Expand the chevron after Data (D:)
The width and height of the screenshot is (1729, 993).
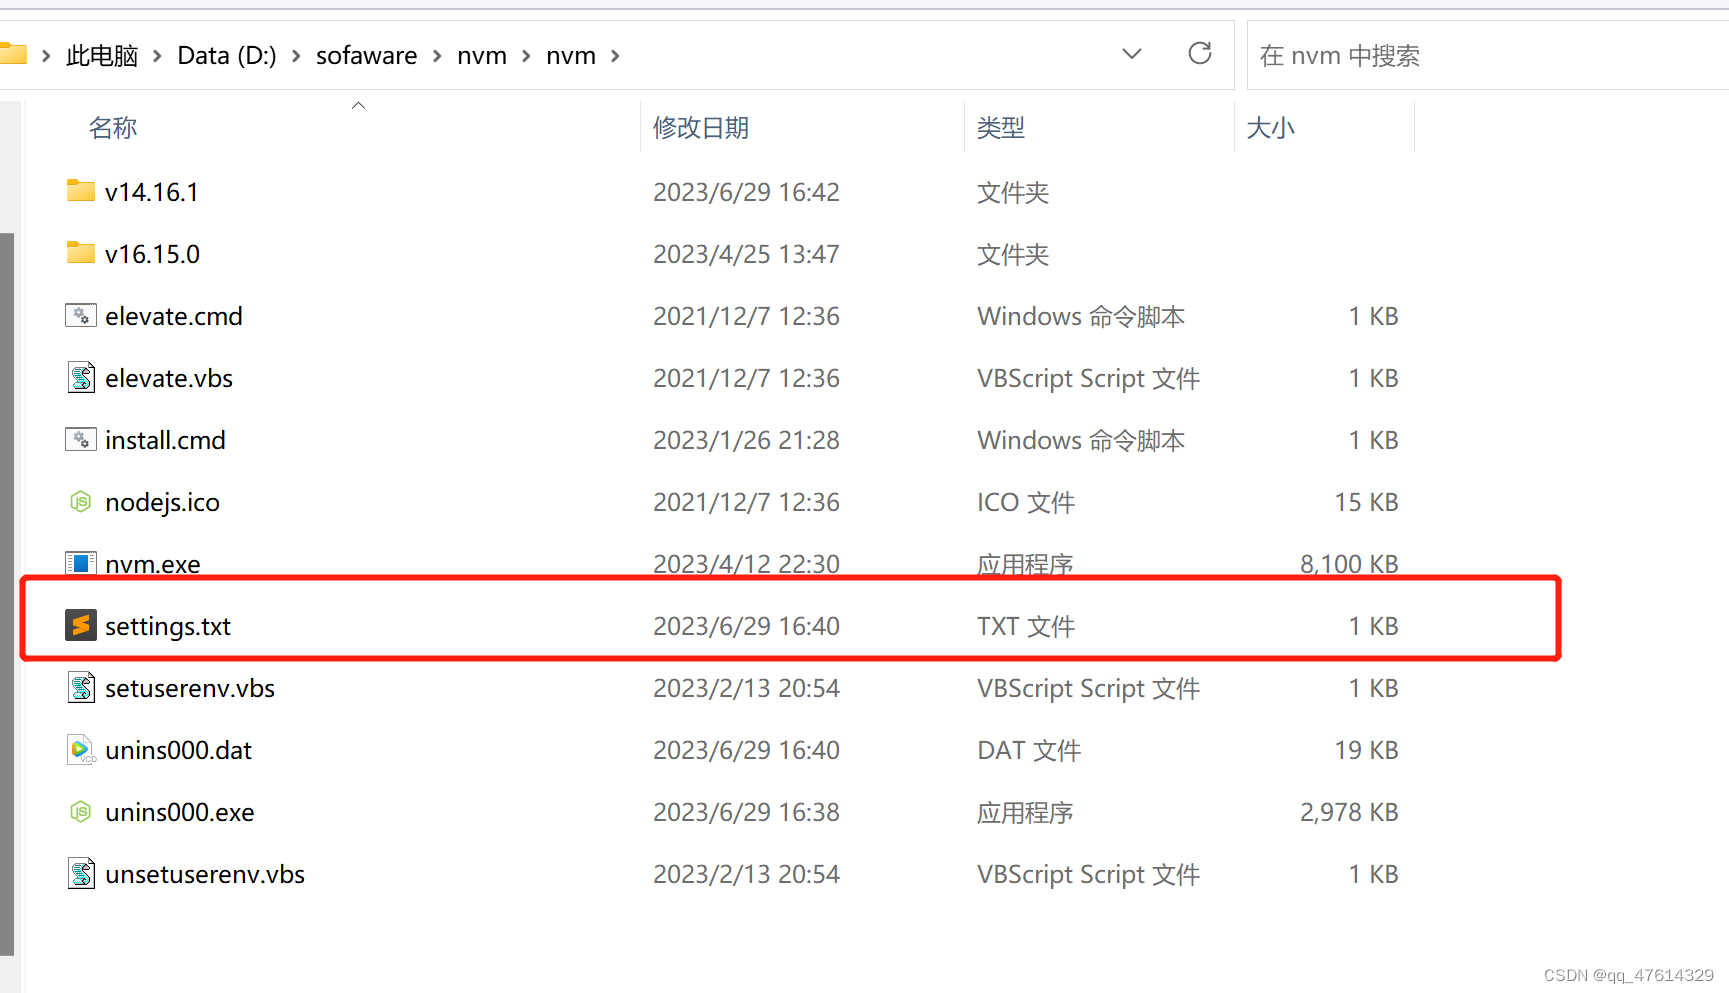tap(296, 56)
